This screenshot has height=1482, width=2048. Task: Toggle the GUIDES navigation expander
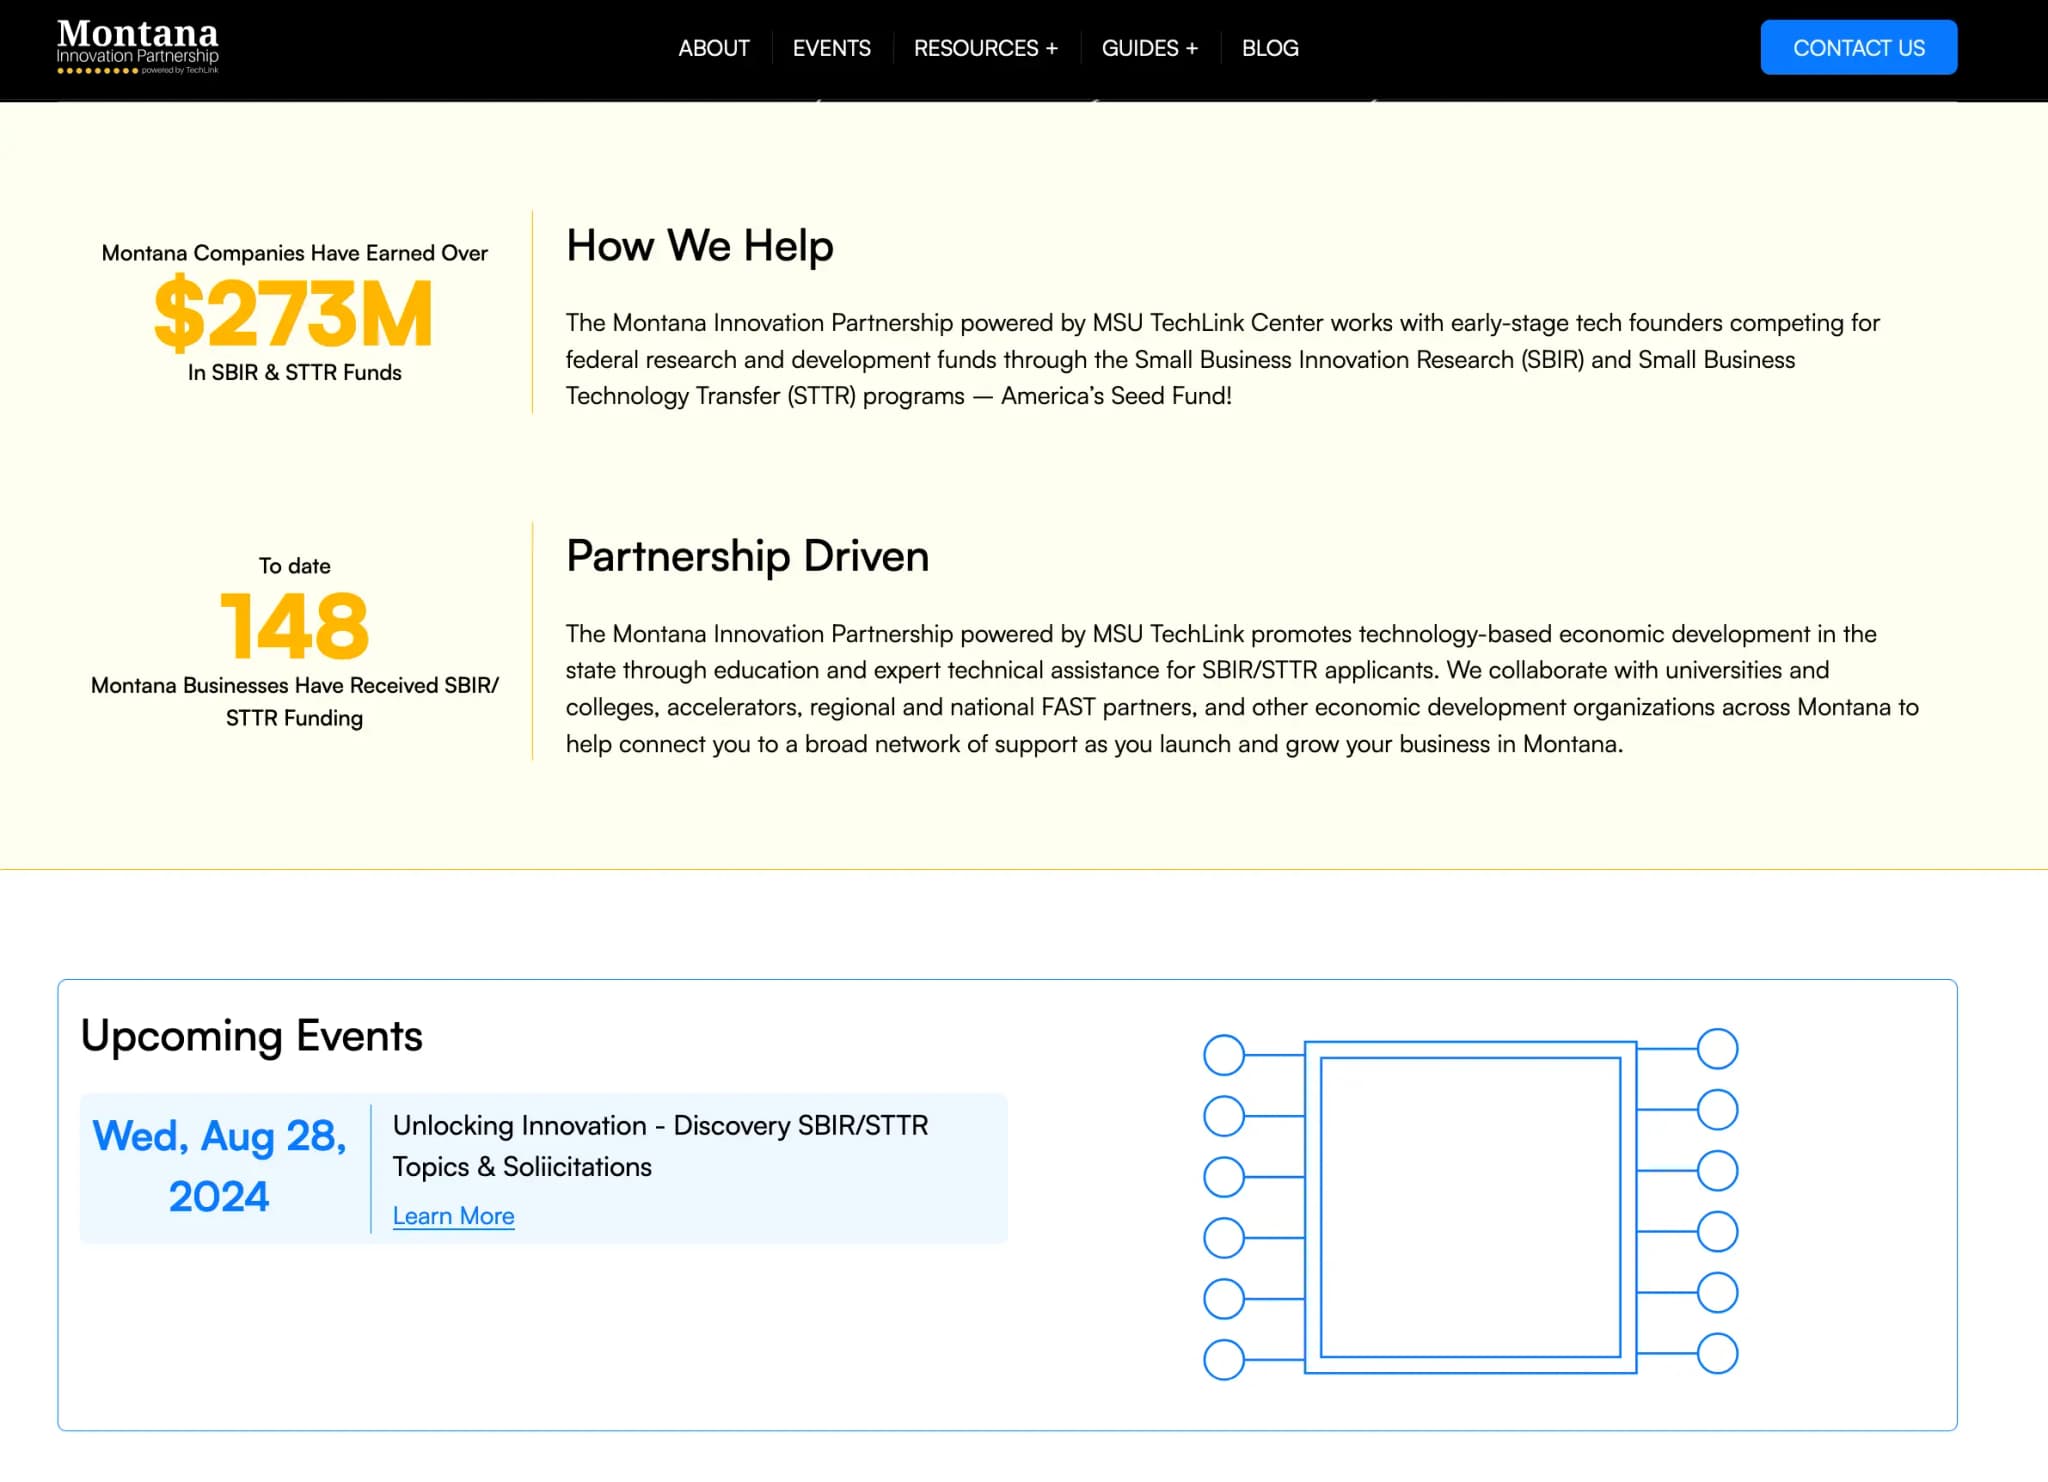click(1194, 48)
